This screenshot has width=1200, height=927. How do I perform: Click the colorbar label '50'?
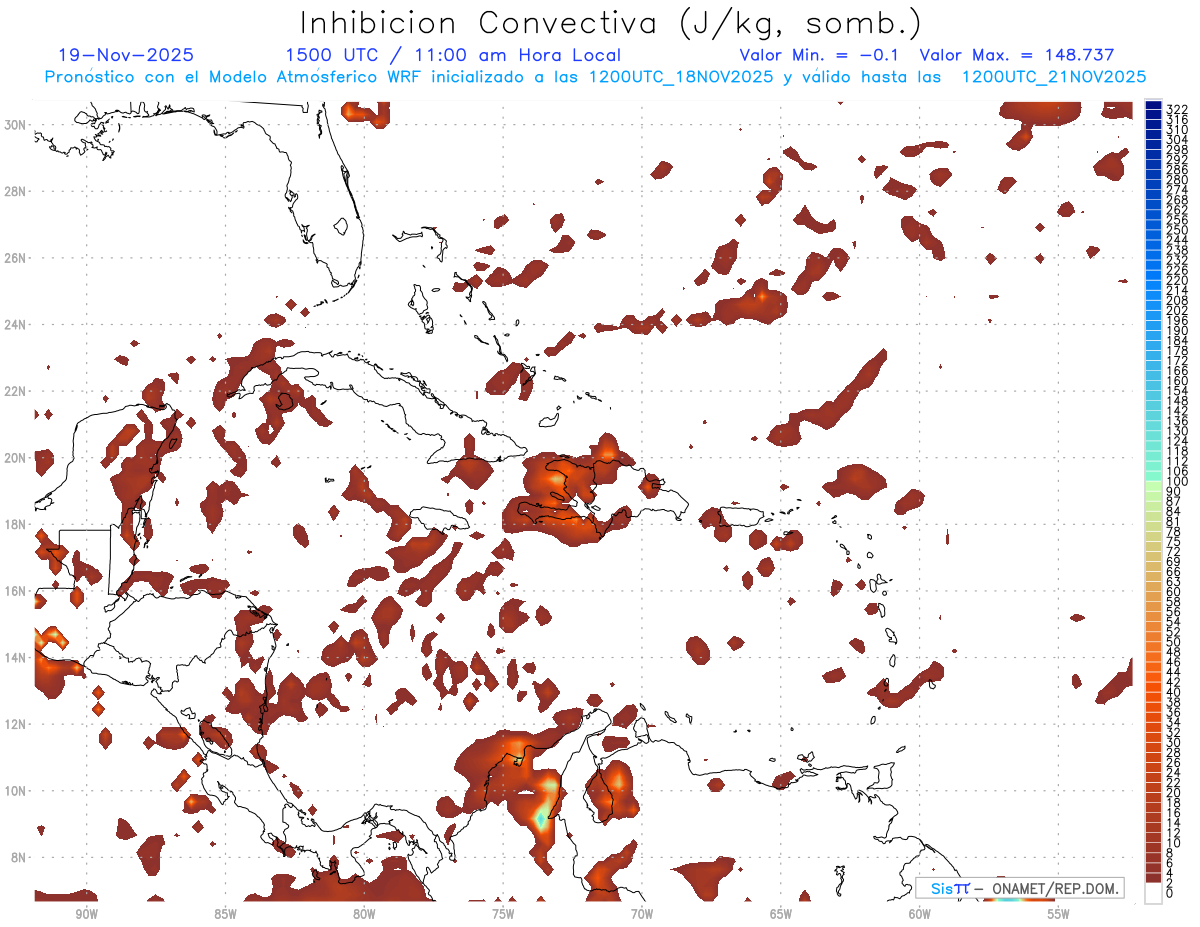point(1173,642)
